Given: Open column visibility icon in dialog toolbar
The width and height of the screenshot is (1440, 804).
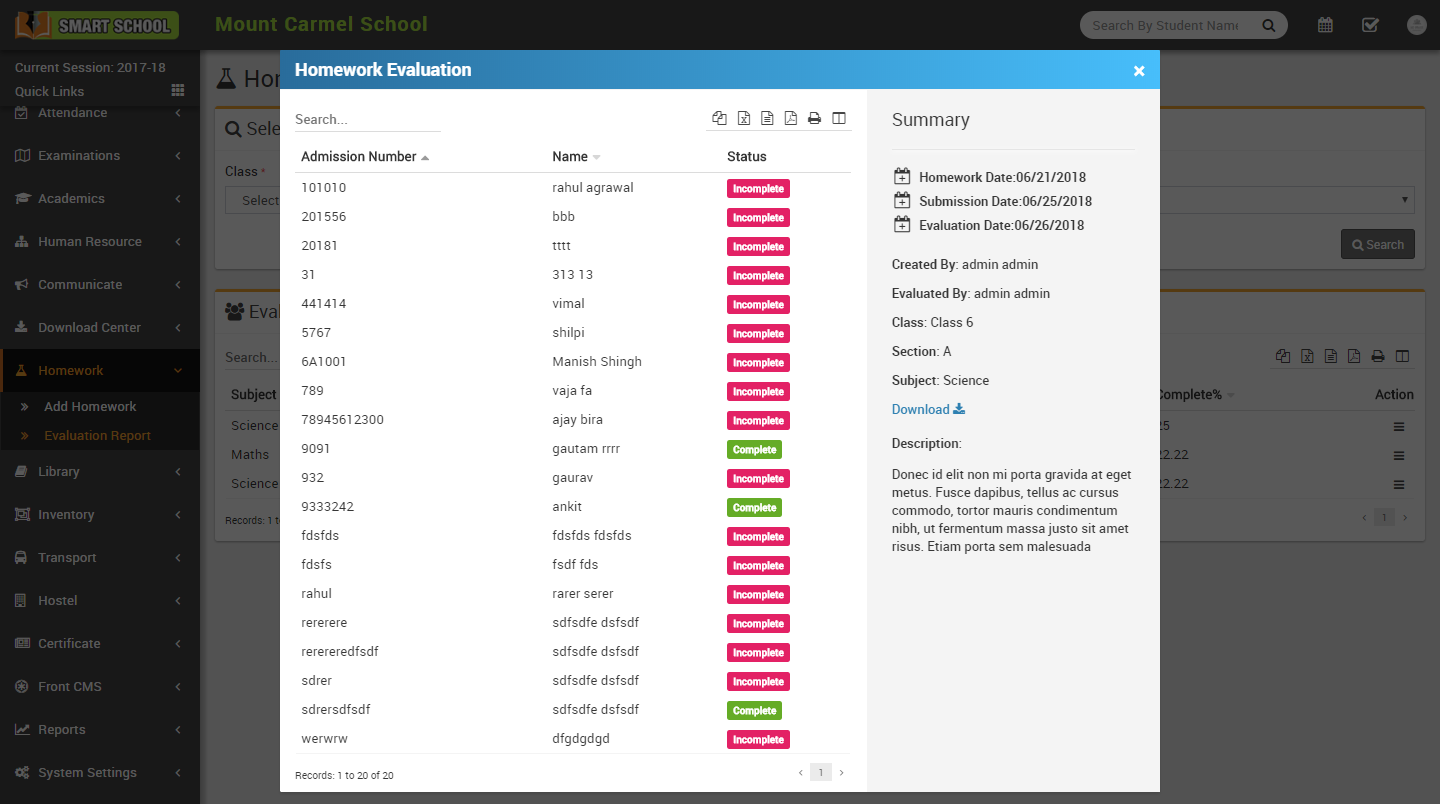Looking at the screenshot, I should pyautogui.click(x=839, y=118).
